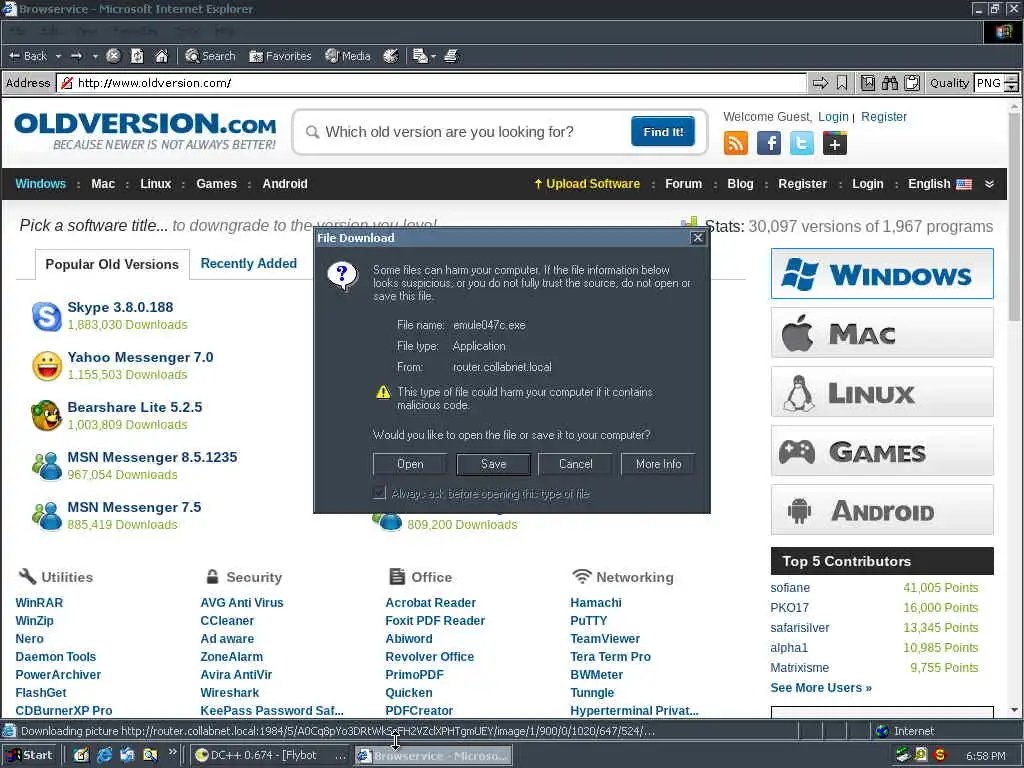Click the Windows category banner in the sidebar

point(882,274)
